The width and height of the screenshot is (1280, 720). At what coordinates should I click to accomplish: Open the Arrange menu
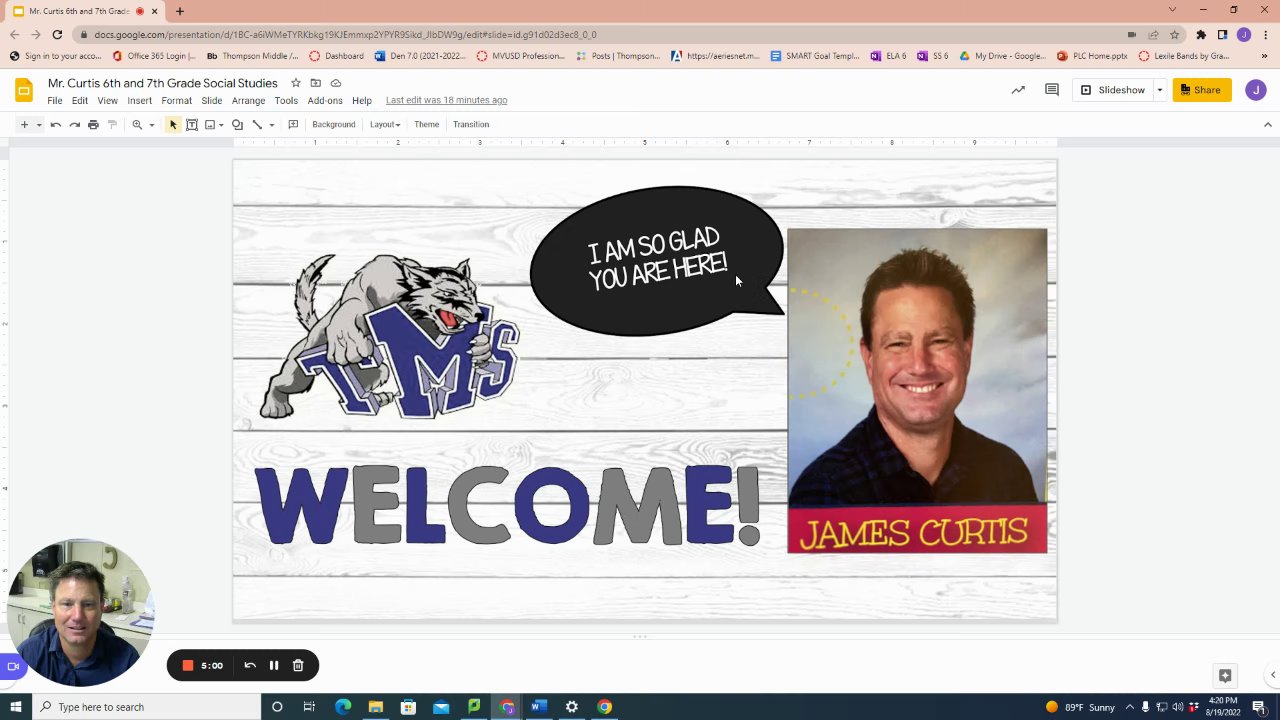point(249,101)
